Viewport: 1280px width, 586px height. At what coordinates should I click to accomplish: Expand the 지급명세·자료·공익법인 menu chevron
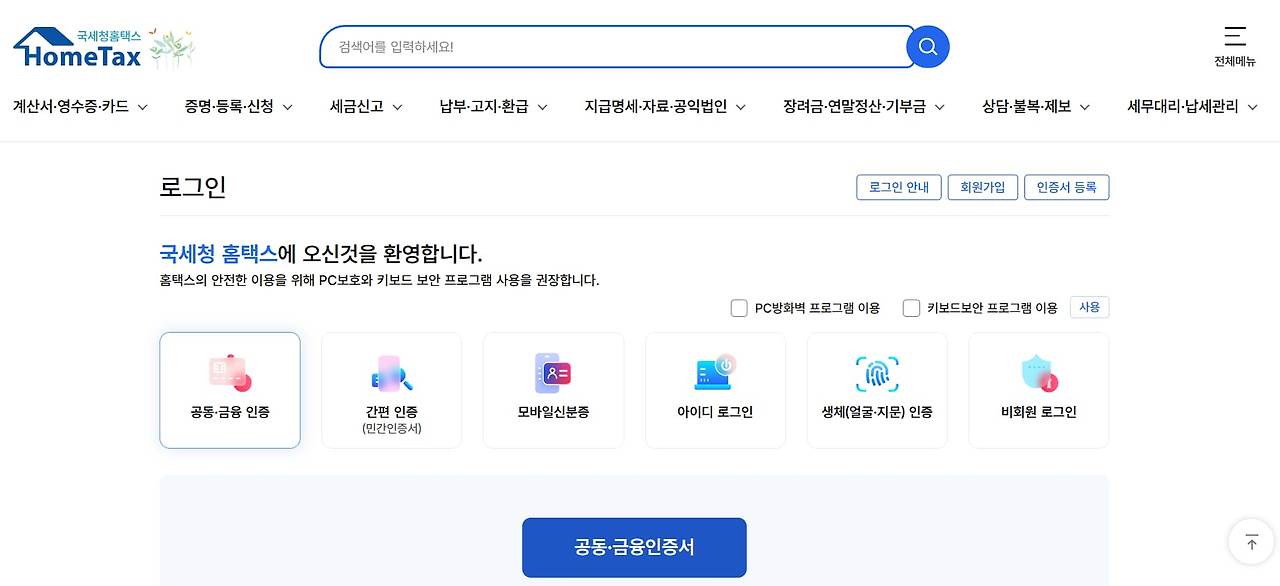[x=741, y=107]
